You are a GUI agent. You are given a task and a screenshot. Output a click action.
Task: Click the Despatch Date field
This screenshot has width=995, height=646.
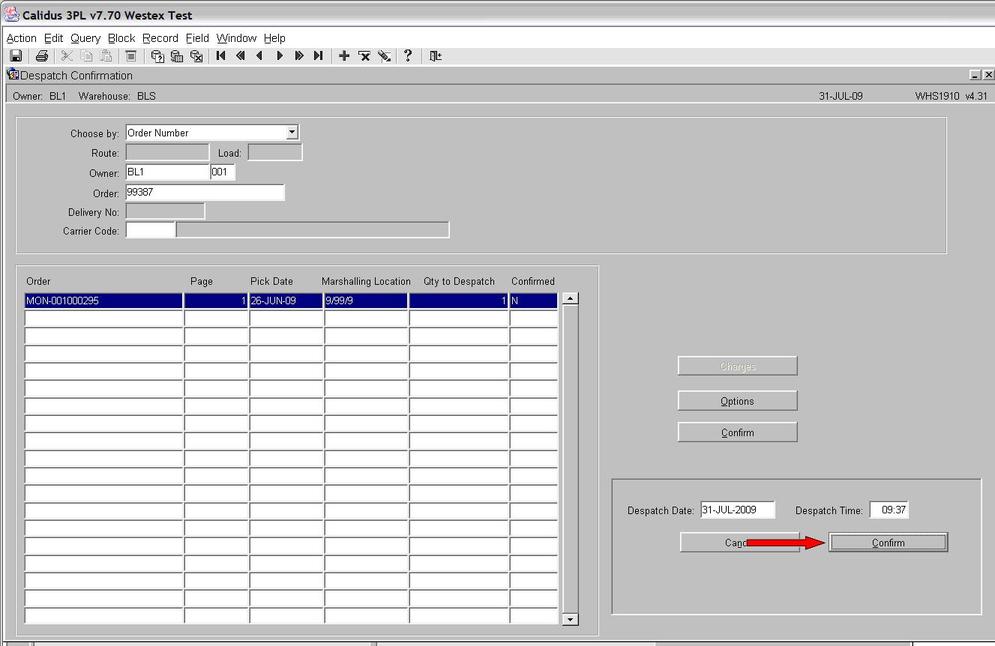tap(738, 510)
